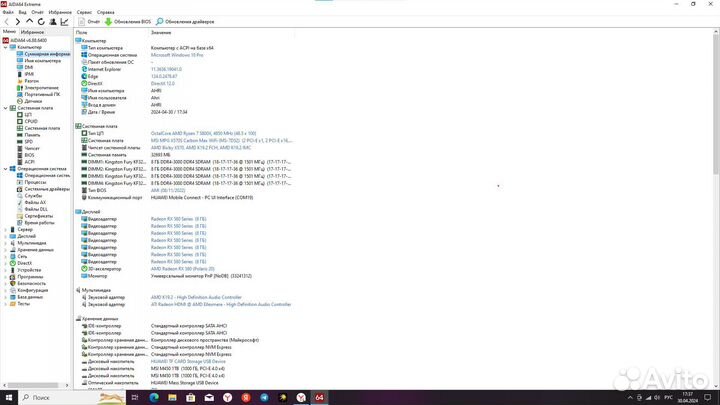Expand the Дисплей tree node
Screen dimensions: 720x405
click(6, 236)
